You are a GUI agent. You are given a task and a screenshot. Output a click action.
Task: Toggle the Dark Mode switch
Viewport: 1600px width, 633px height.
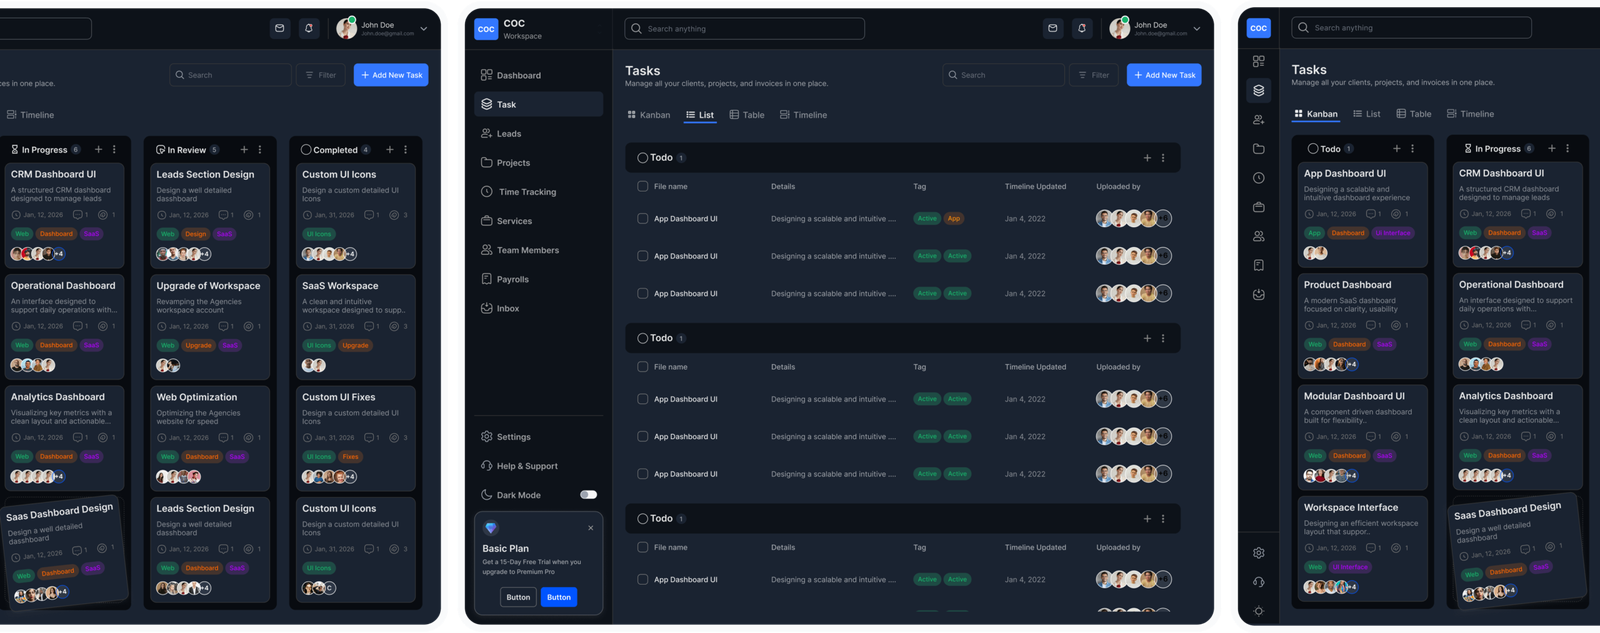point(588,495)
